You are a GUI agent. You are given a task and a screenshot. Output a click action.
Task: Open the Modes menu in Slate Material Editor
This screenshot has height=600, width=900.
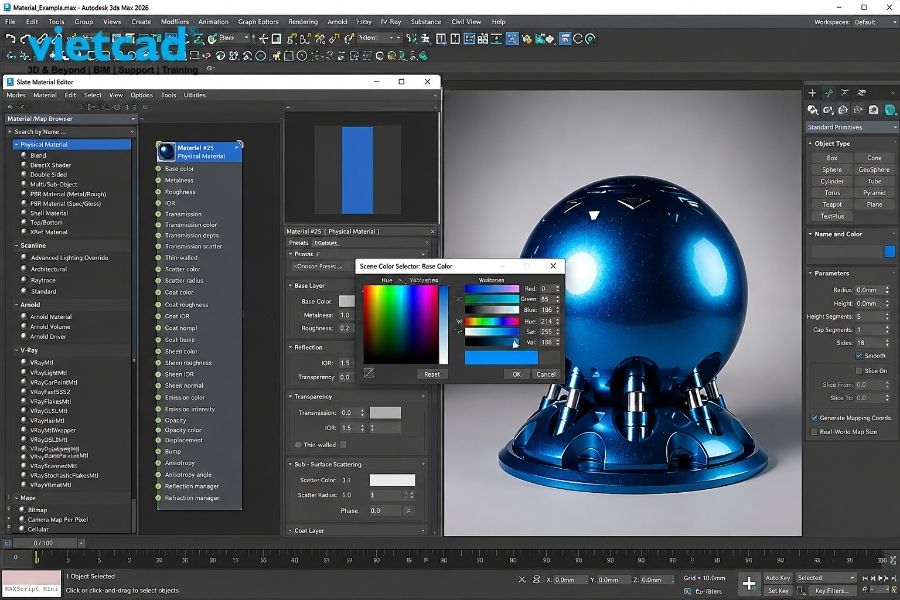pyautogui.click(x=16, y=95)
